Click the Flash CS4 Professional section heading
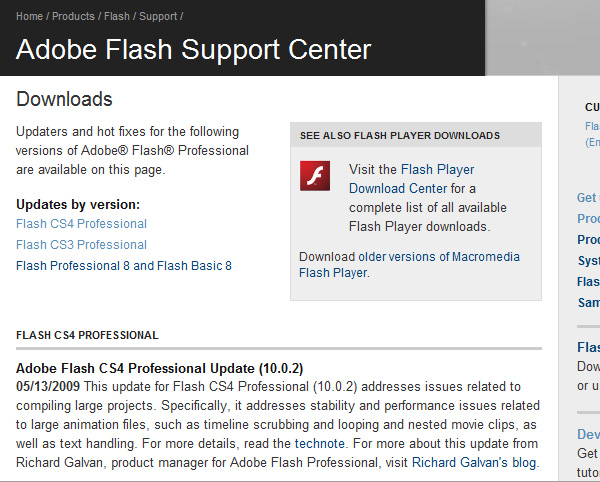 click(x=87, y=335)
